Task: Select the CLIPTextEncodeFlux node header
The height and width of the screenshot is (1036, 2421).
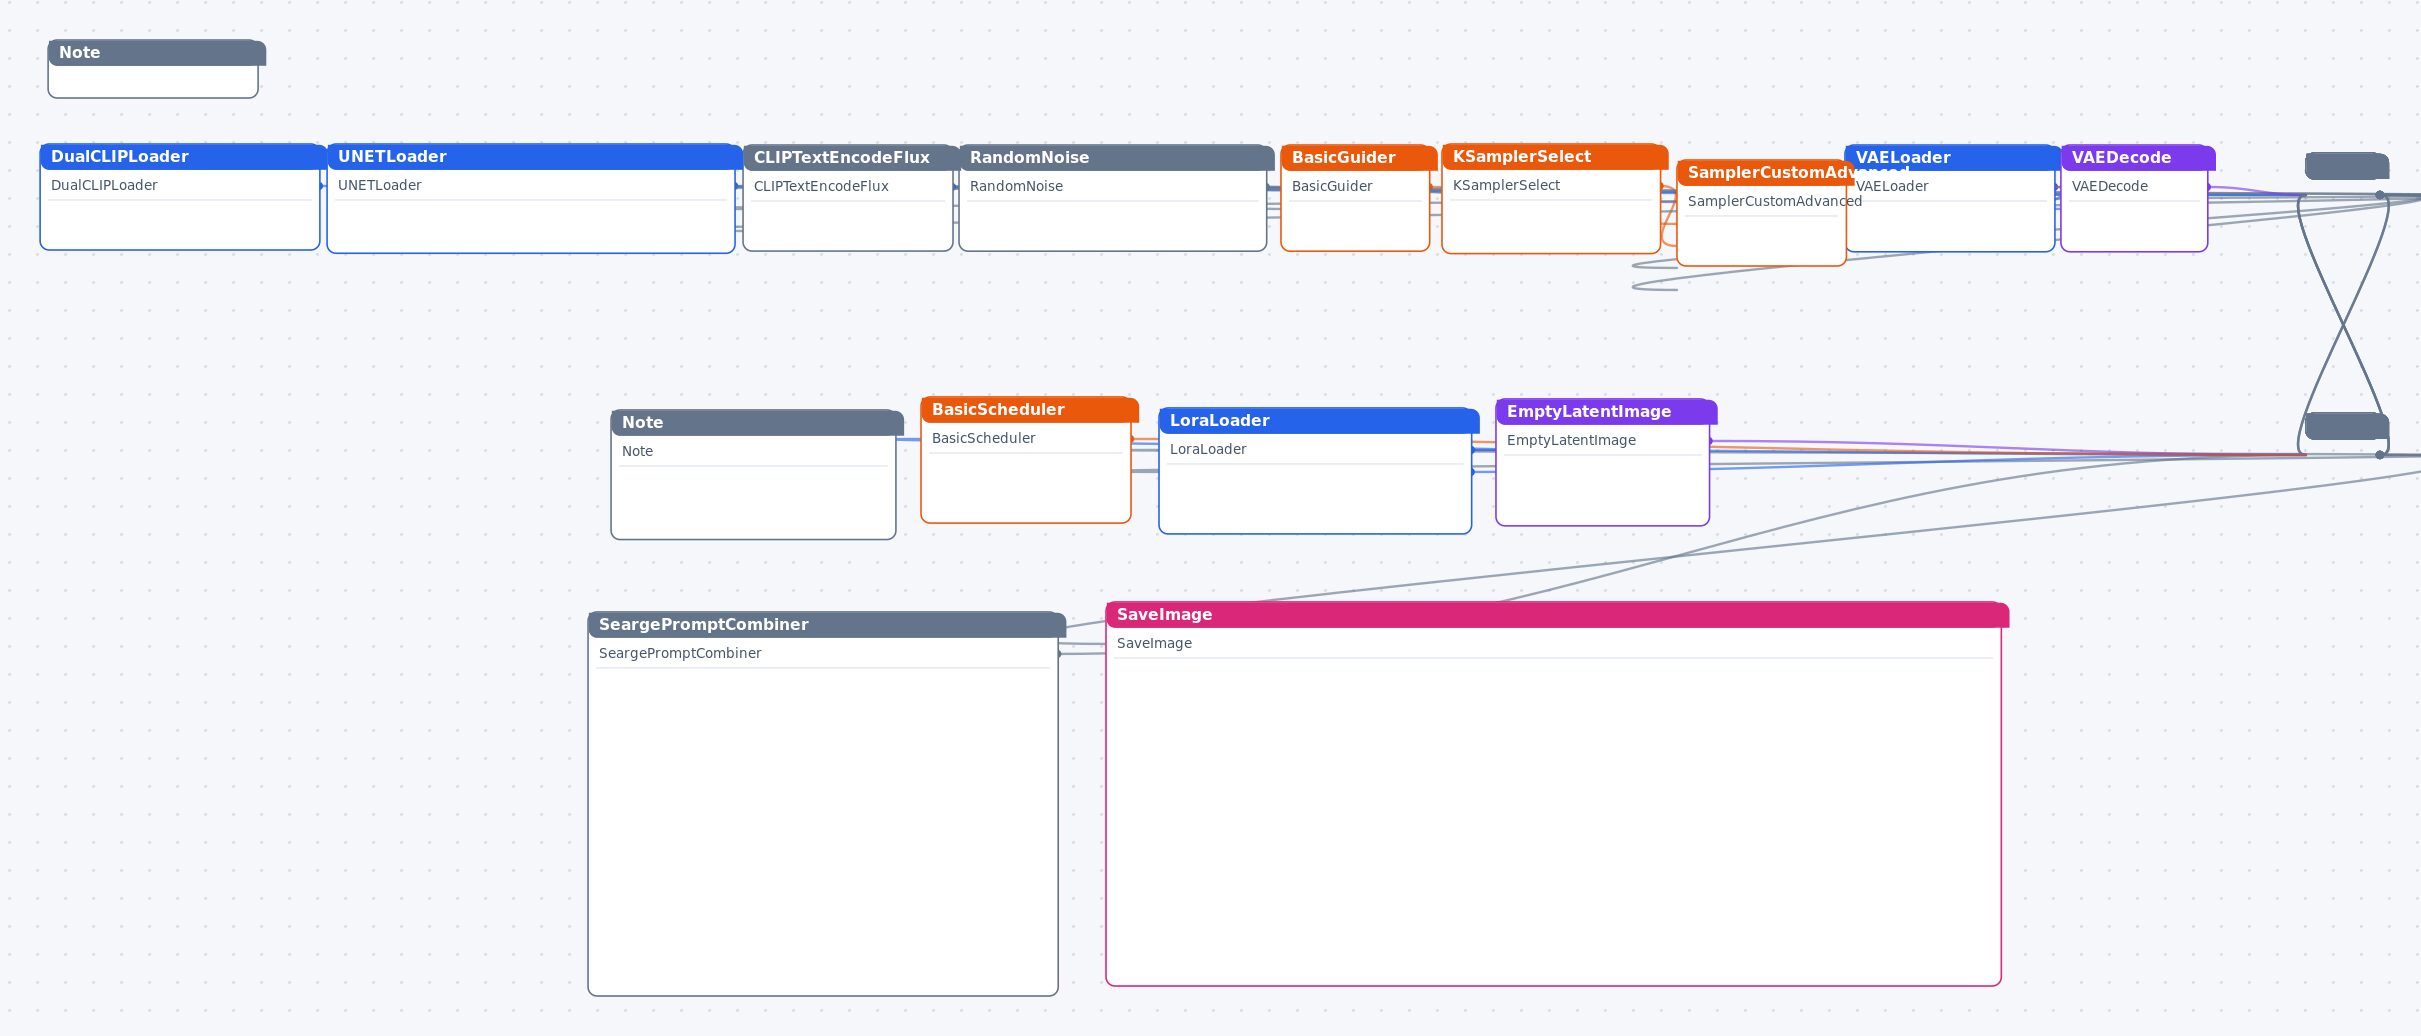Action: pyautogui.click(x=851, y=158)
